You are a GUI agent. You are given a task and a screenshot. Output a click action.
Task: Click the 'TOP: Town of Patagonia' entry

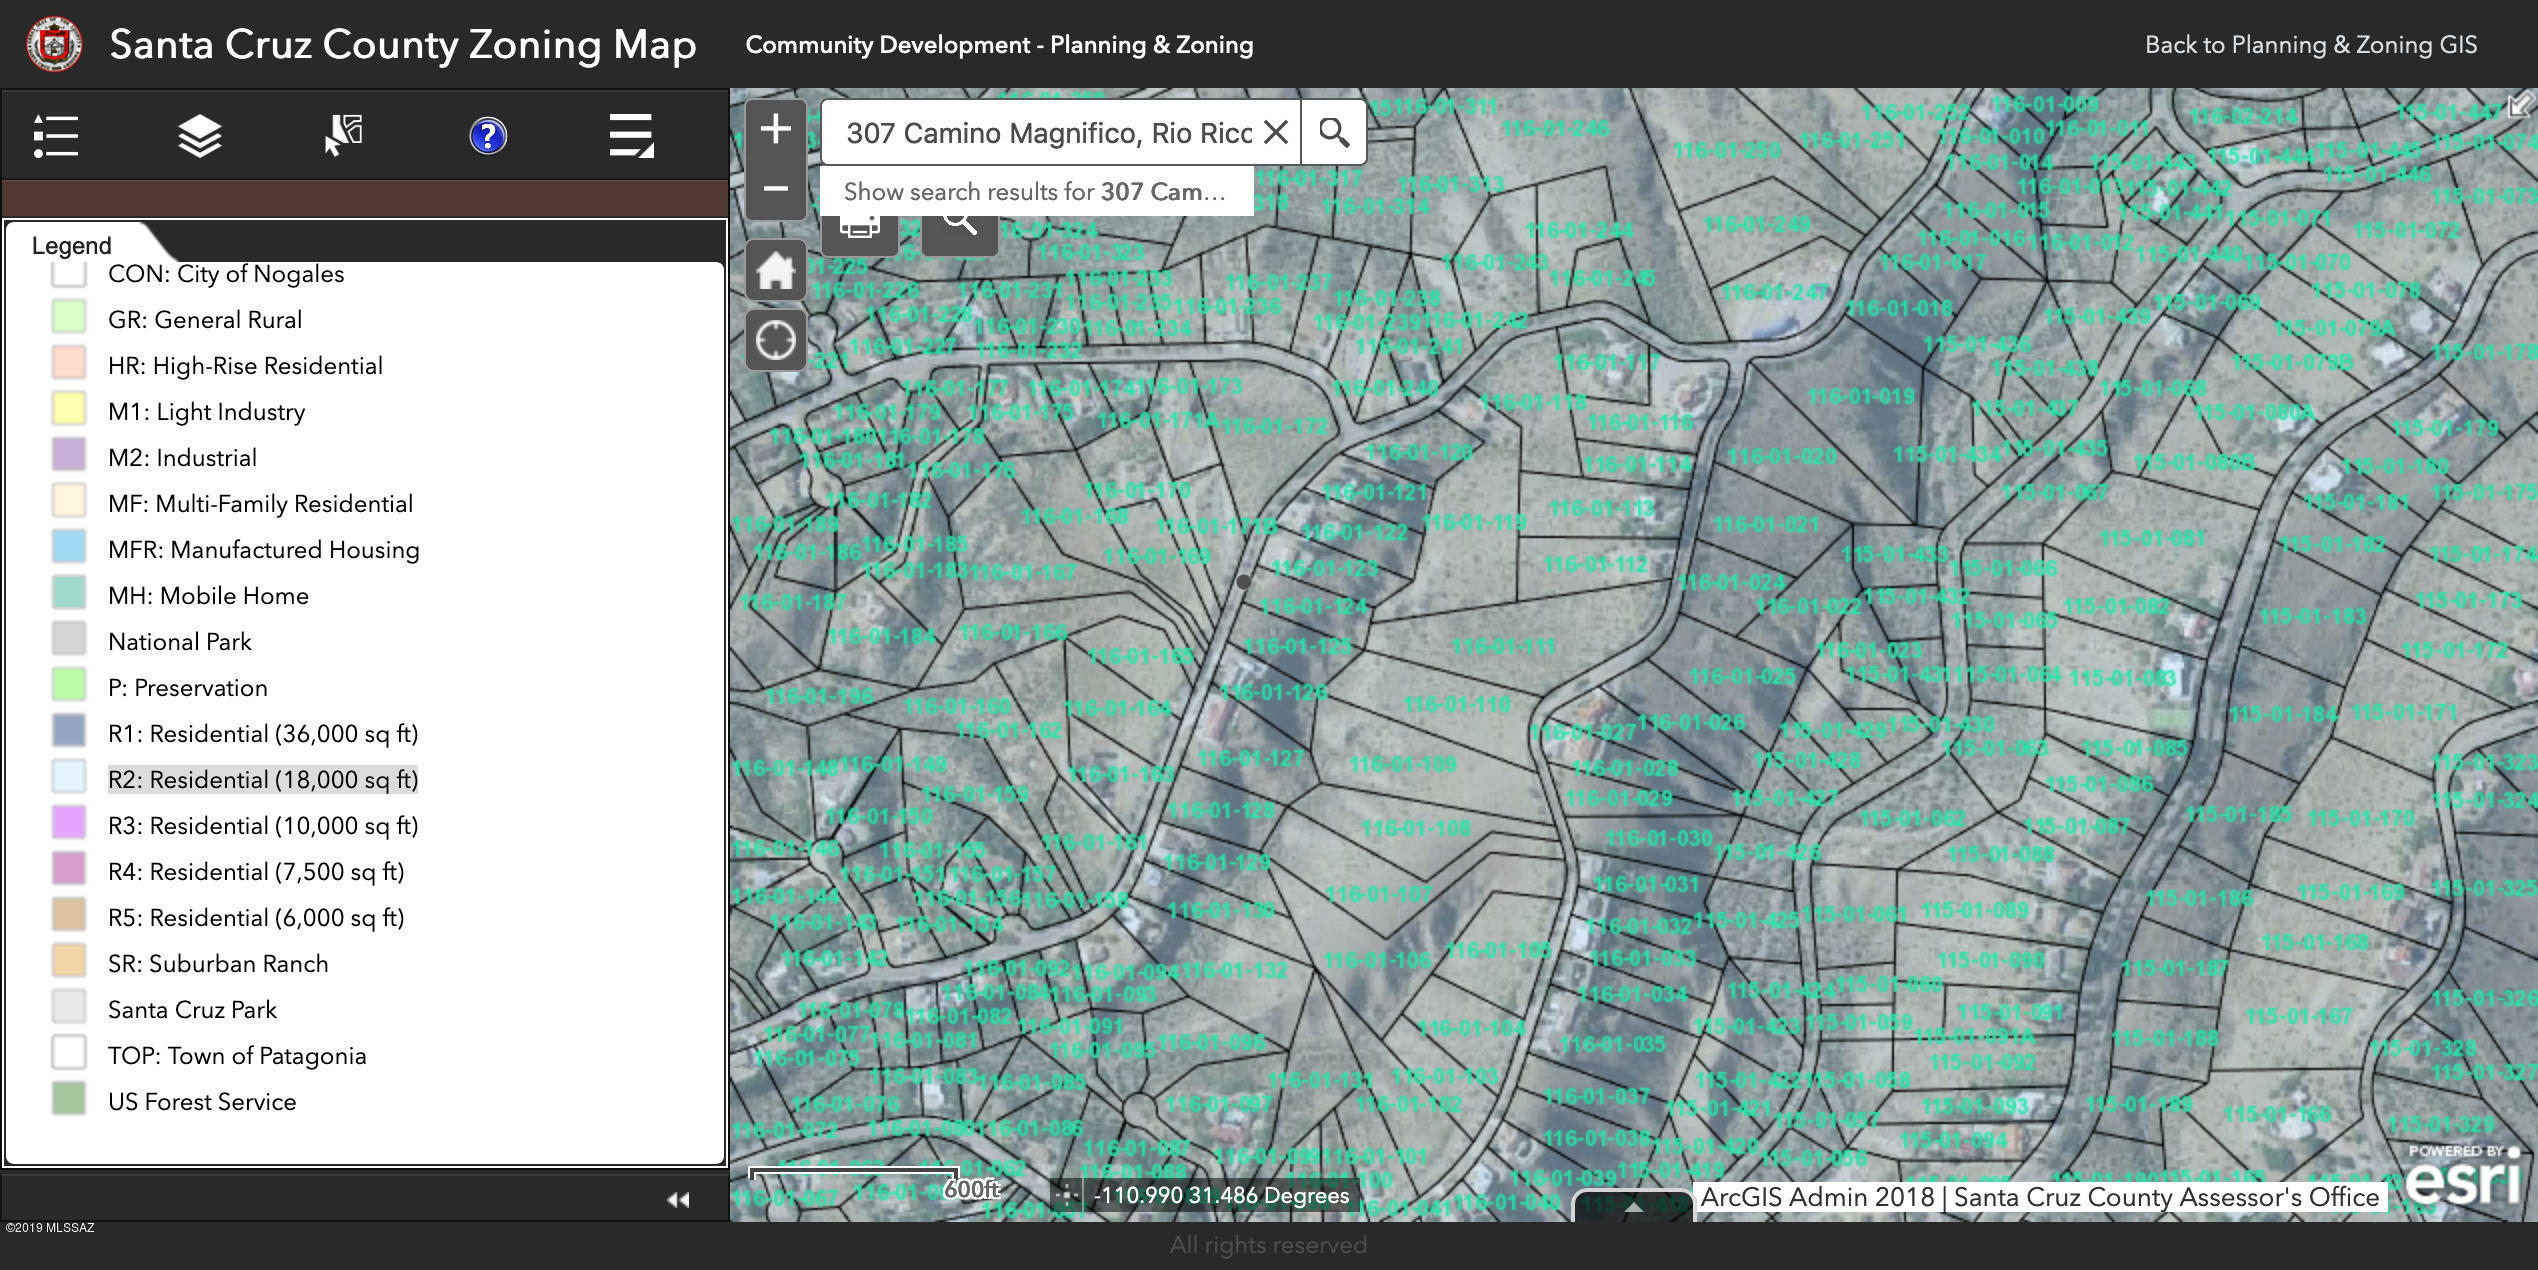coord(237,1055)
